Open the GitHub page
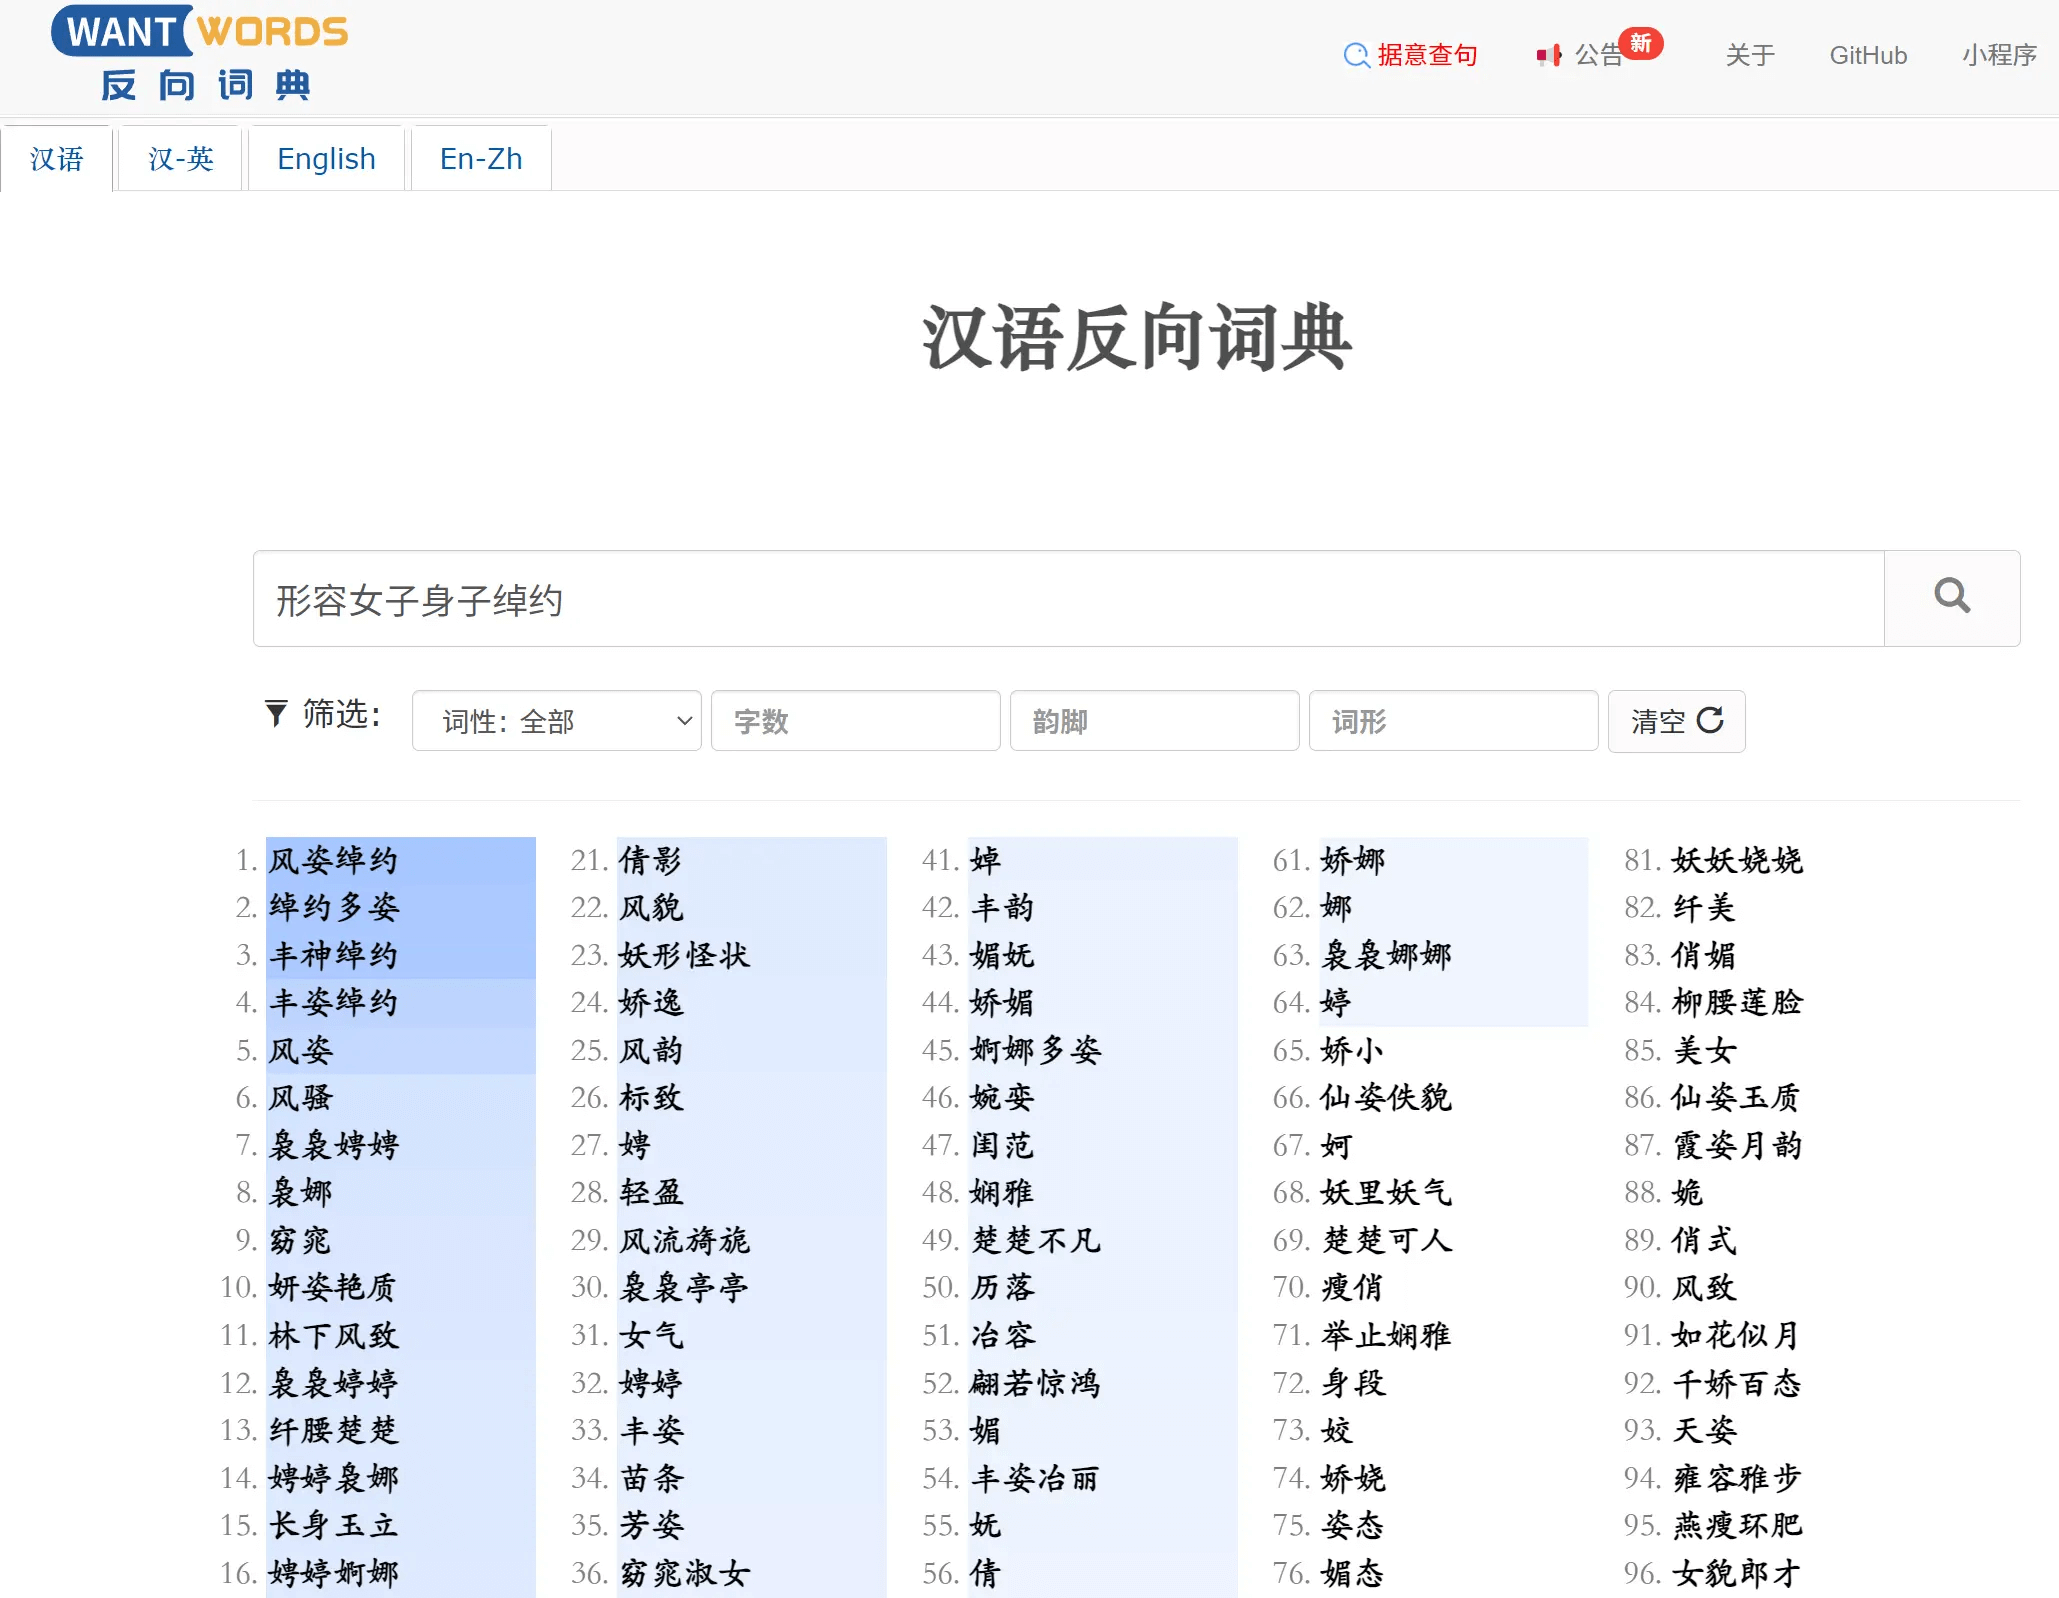 (x=1868, y=56)
